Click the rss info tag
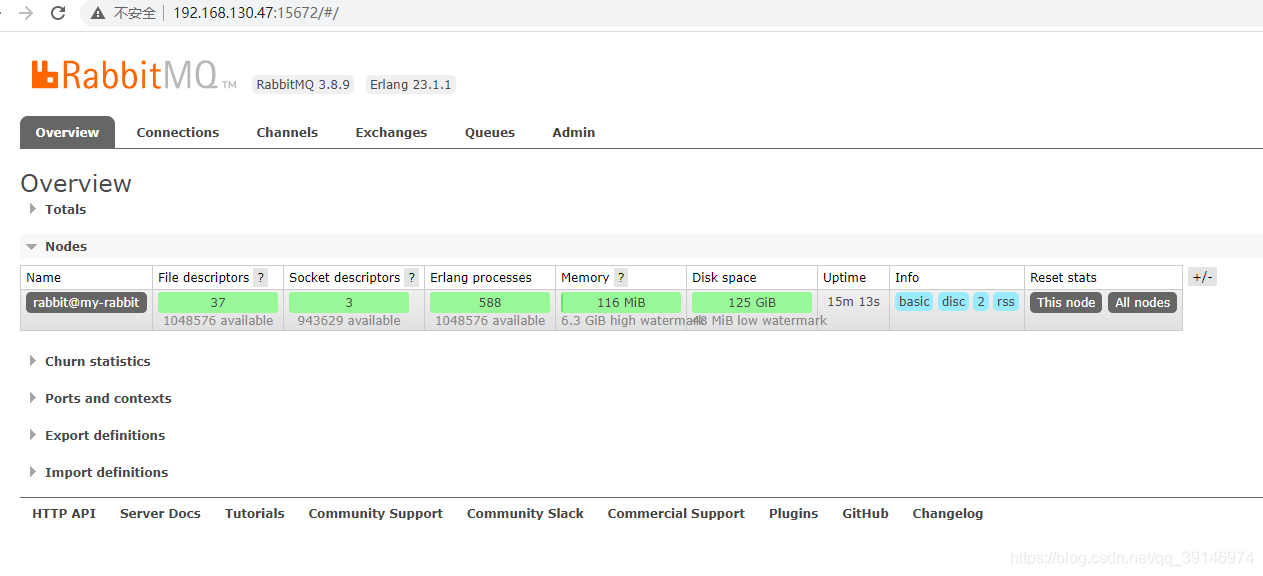 tap(1006, 301)
